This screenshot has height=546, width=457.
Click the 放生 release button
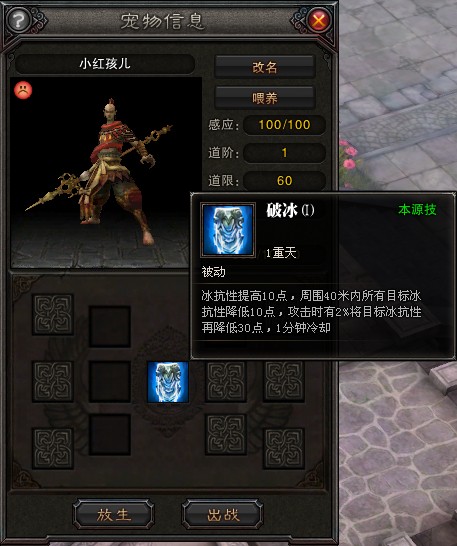[114, 515]
